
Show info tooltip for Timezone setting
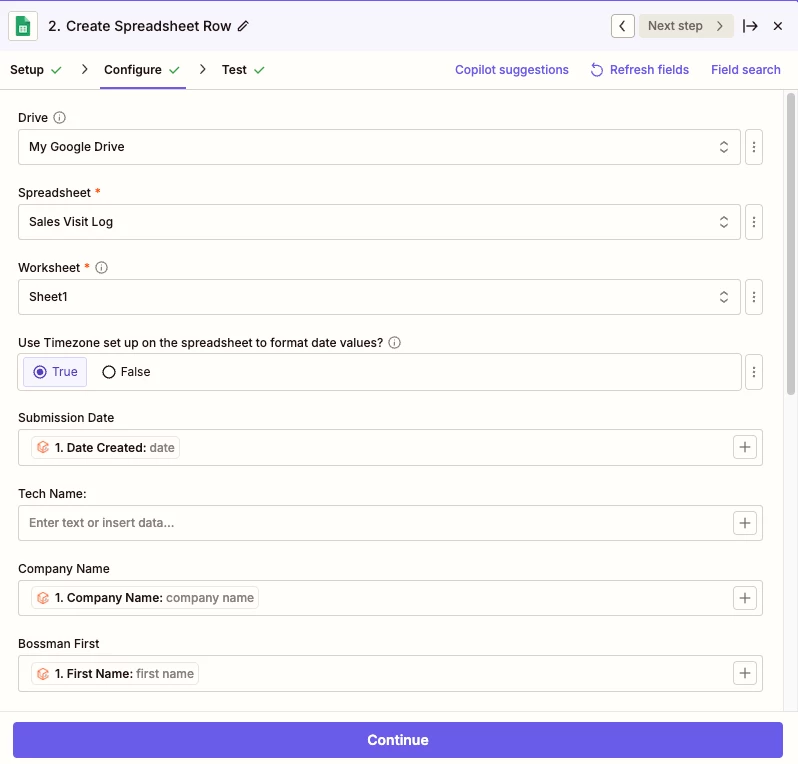(x=394, y=343)
